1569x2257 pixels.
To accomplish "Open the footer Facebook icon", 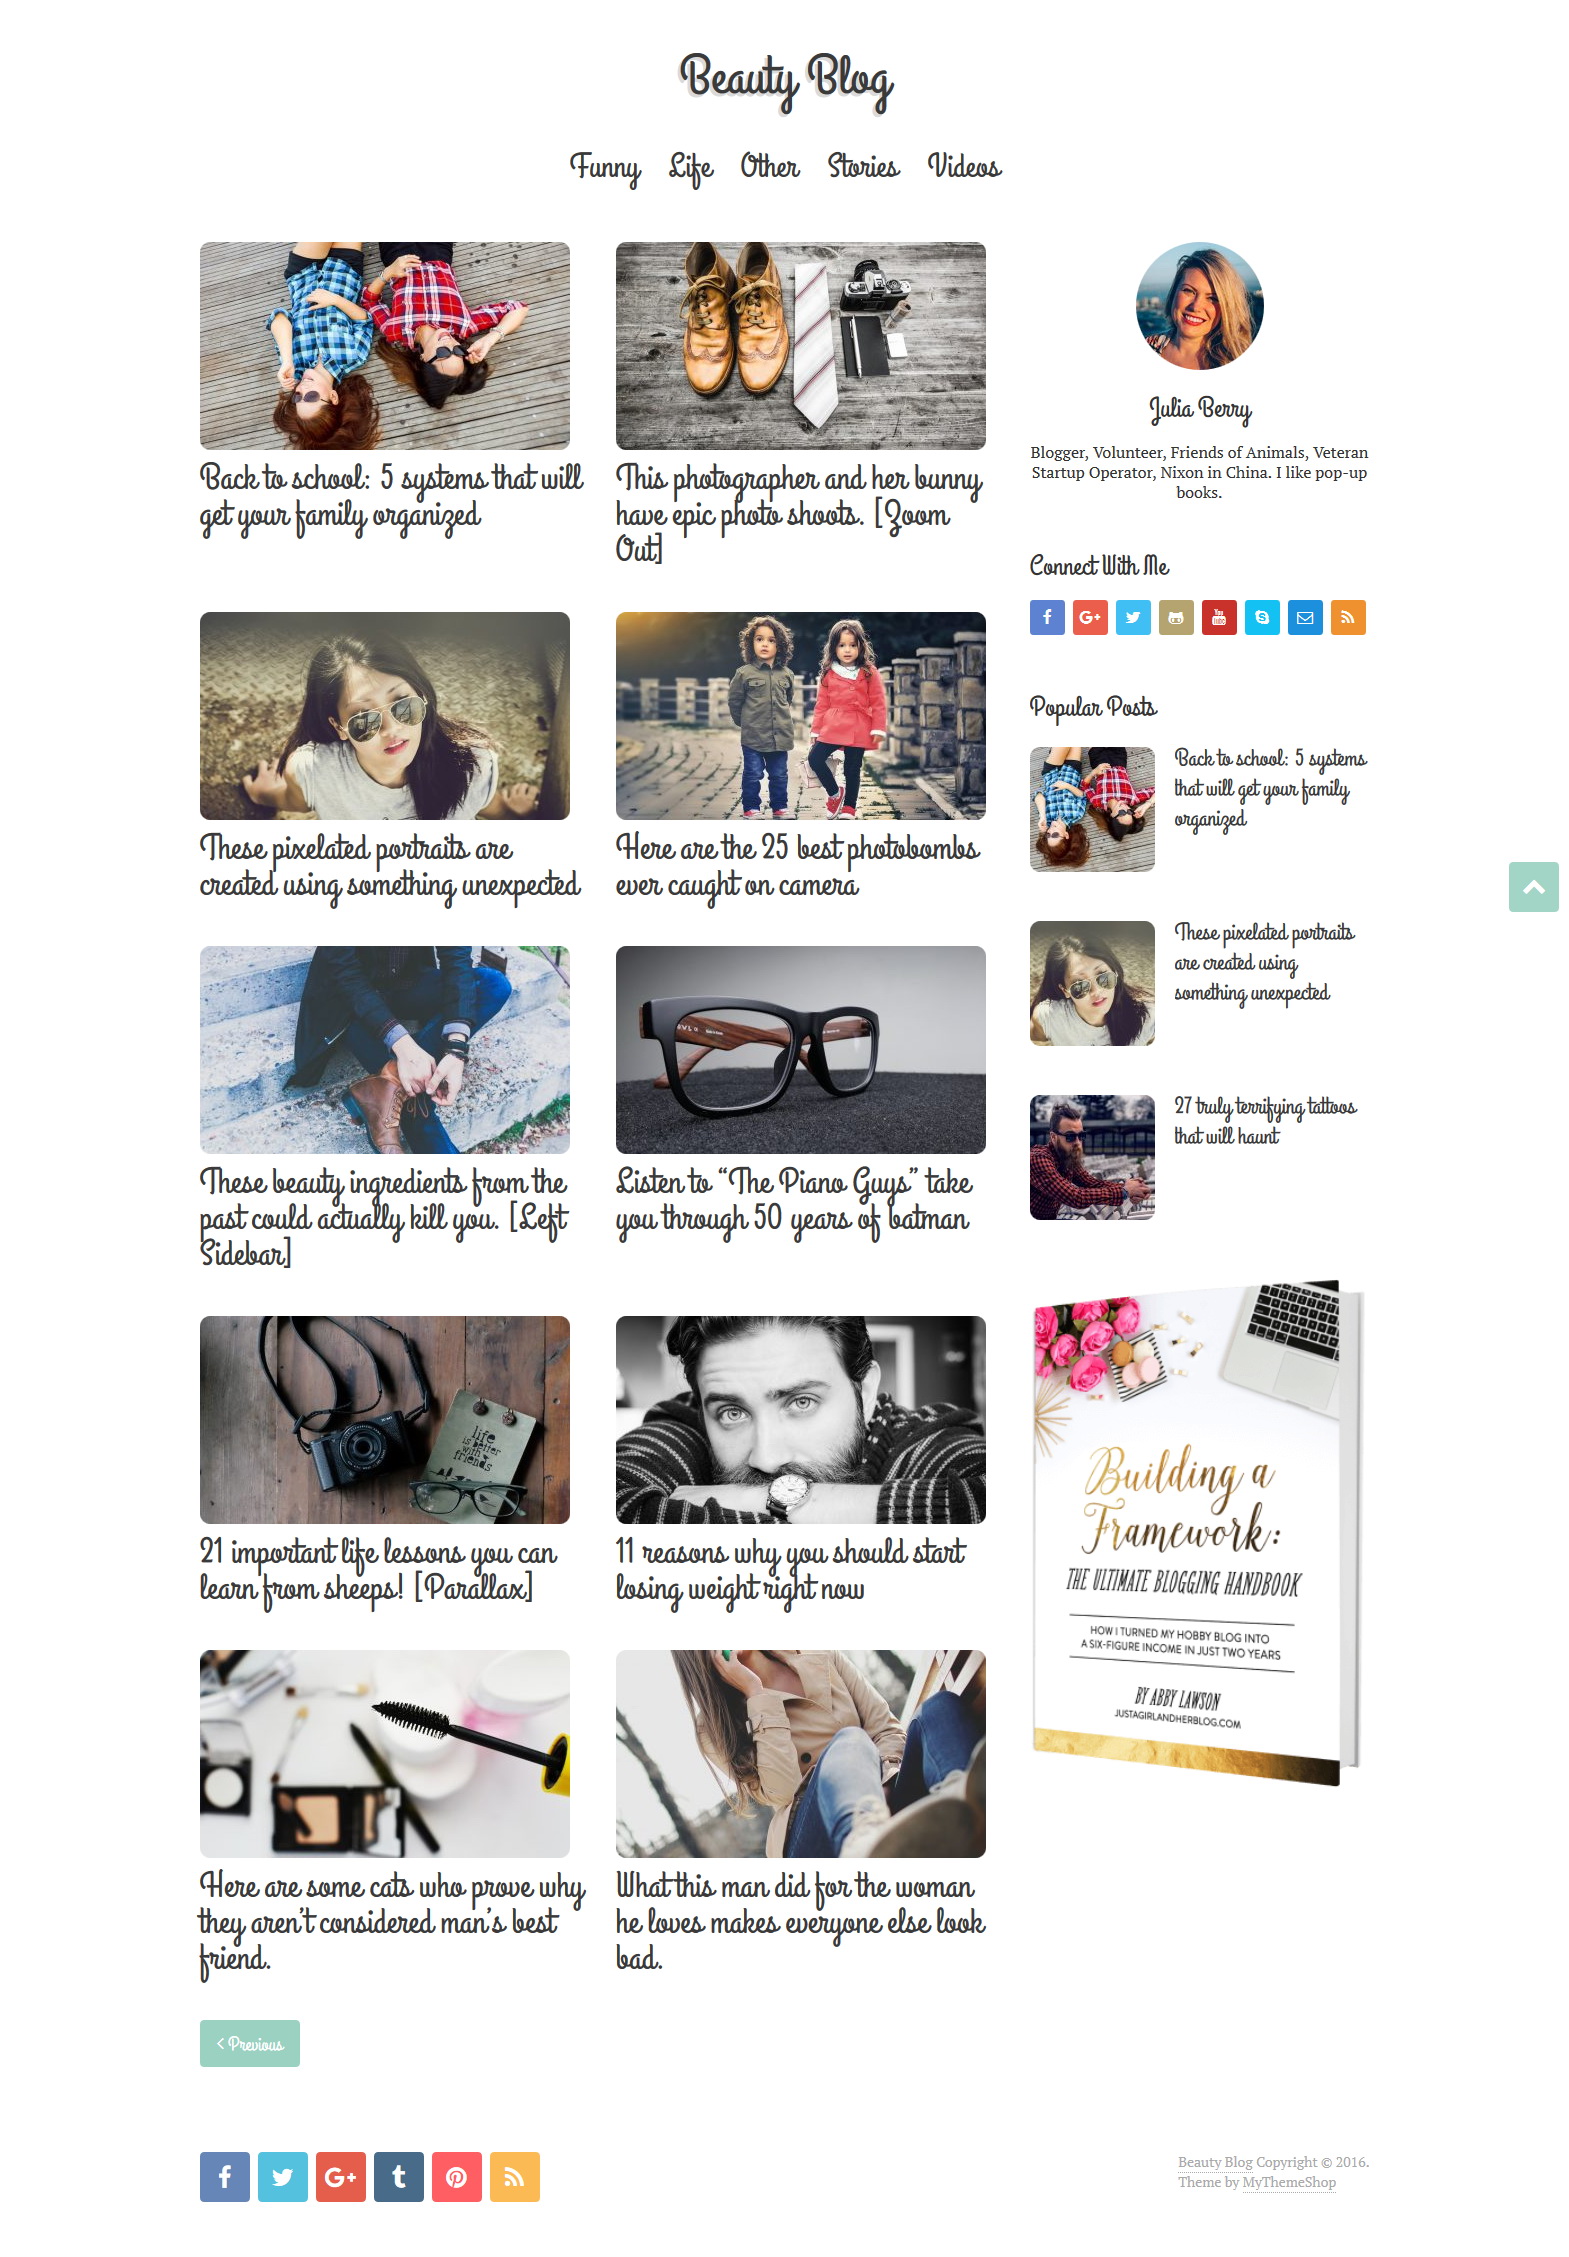I will (x=225, y=2176).
